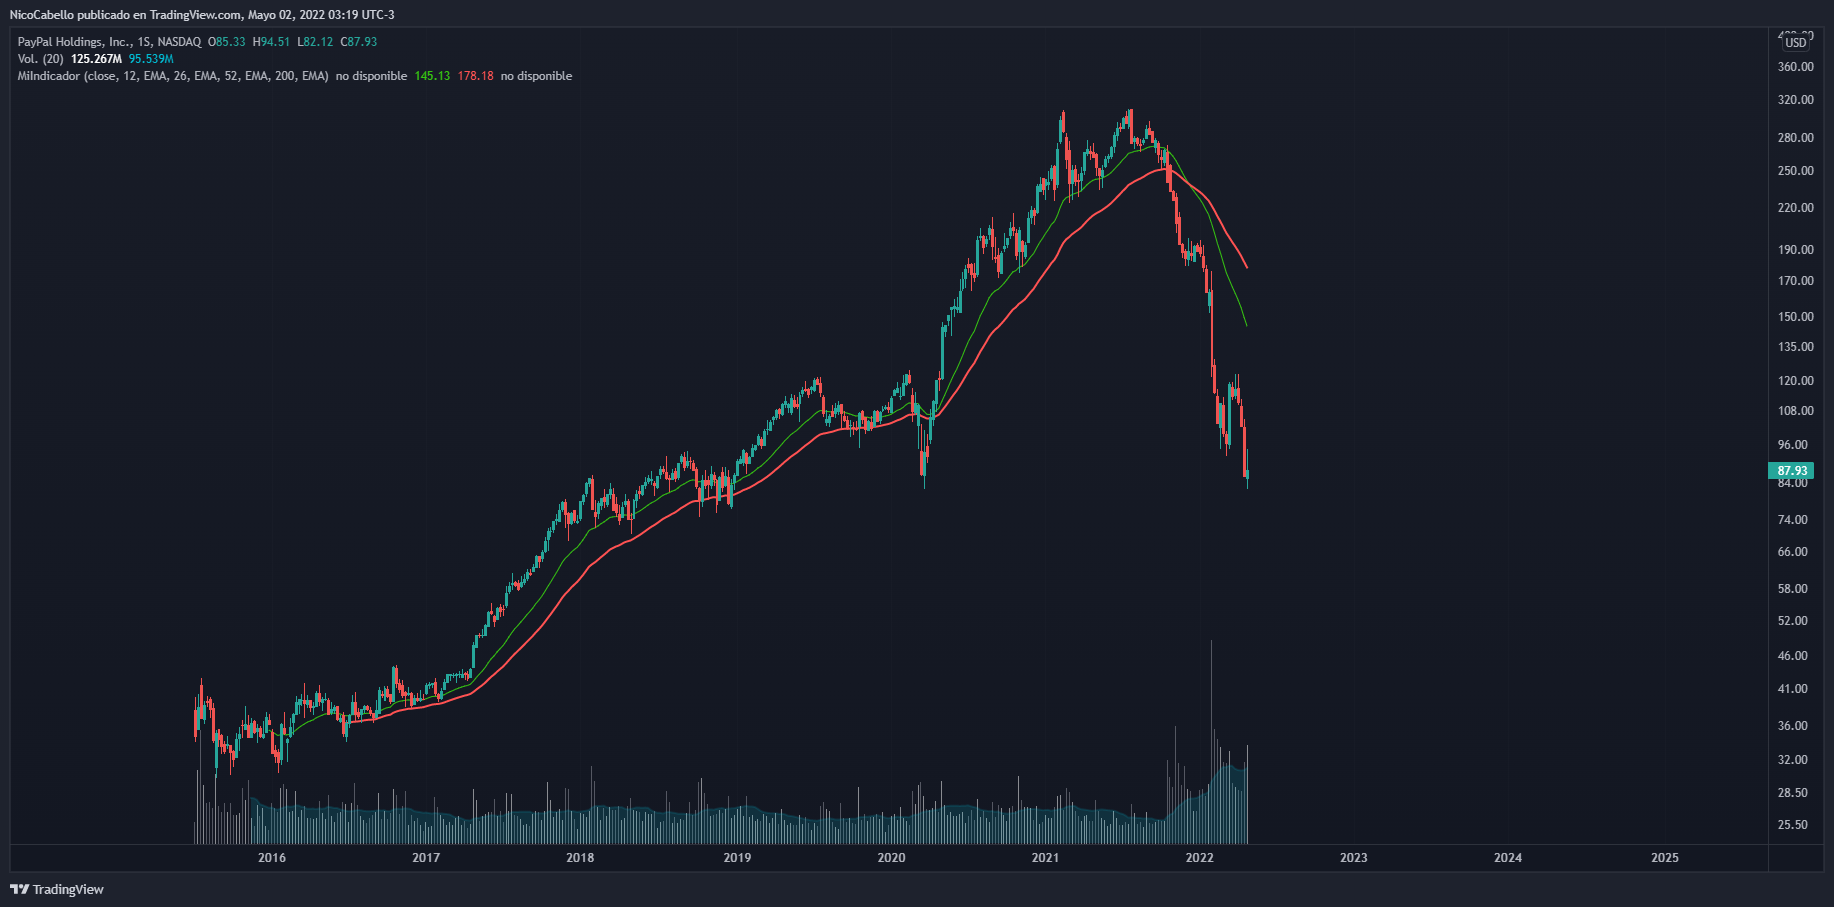The height and width of the screenshot is (907, 1834).
Task: Click the 280.00 price scale label
Action: point(1796,138)
